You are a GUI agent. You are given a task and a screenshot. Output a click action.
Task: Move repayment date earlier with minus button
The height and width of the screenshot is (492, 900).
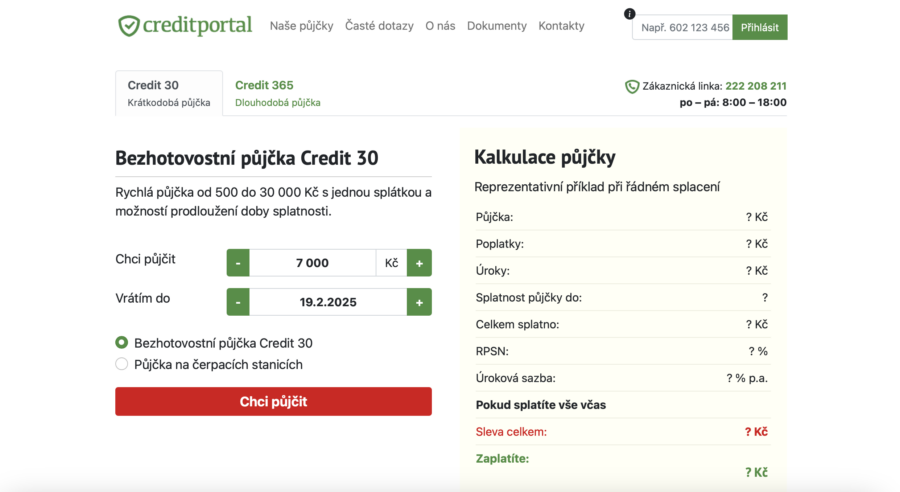coord(238,302)
